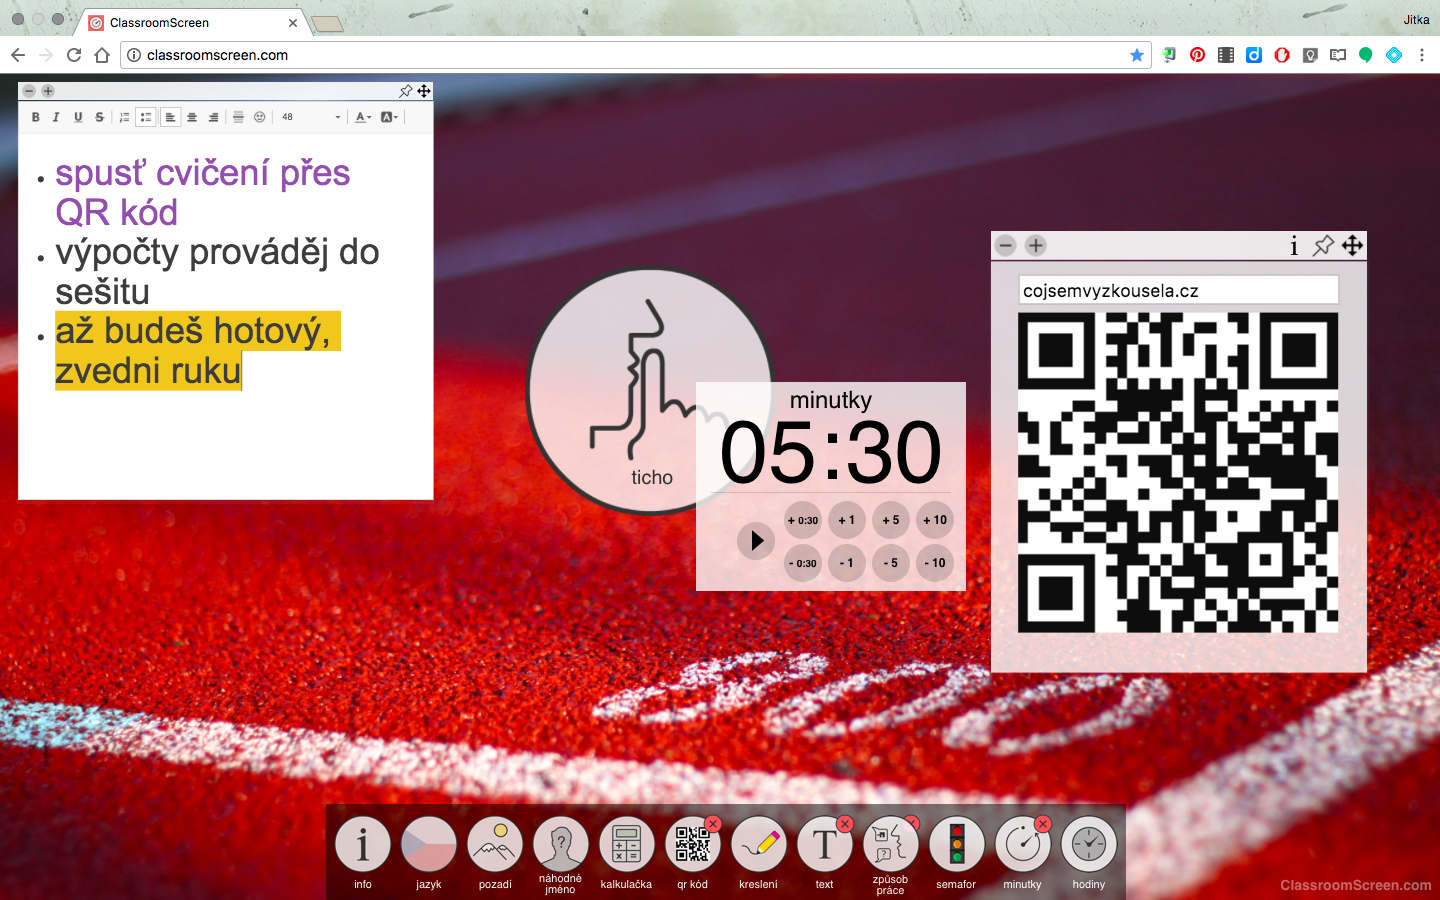Screen dimensions: 1440x900
Task: Add five minutes with + 5 button
Action: click(x=891, y=520)
